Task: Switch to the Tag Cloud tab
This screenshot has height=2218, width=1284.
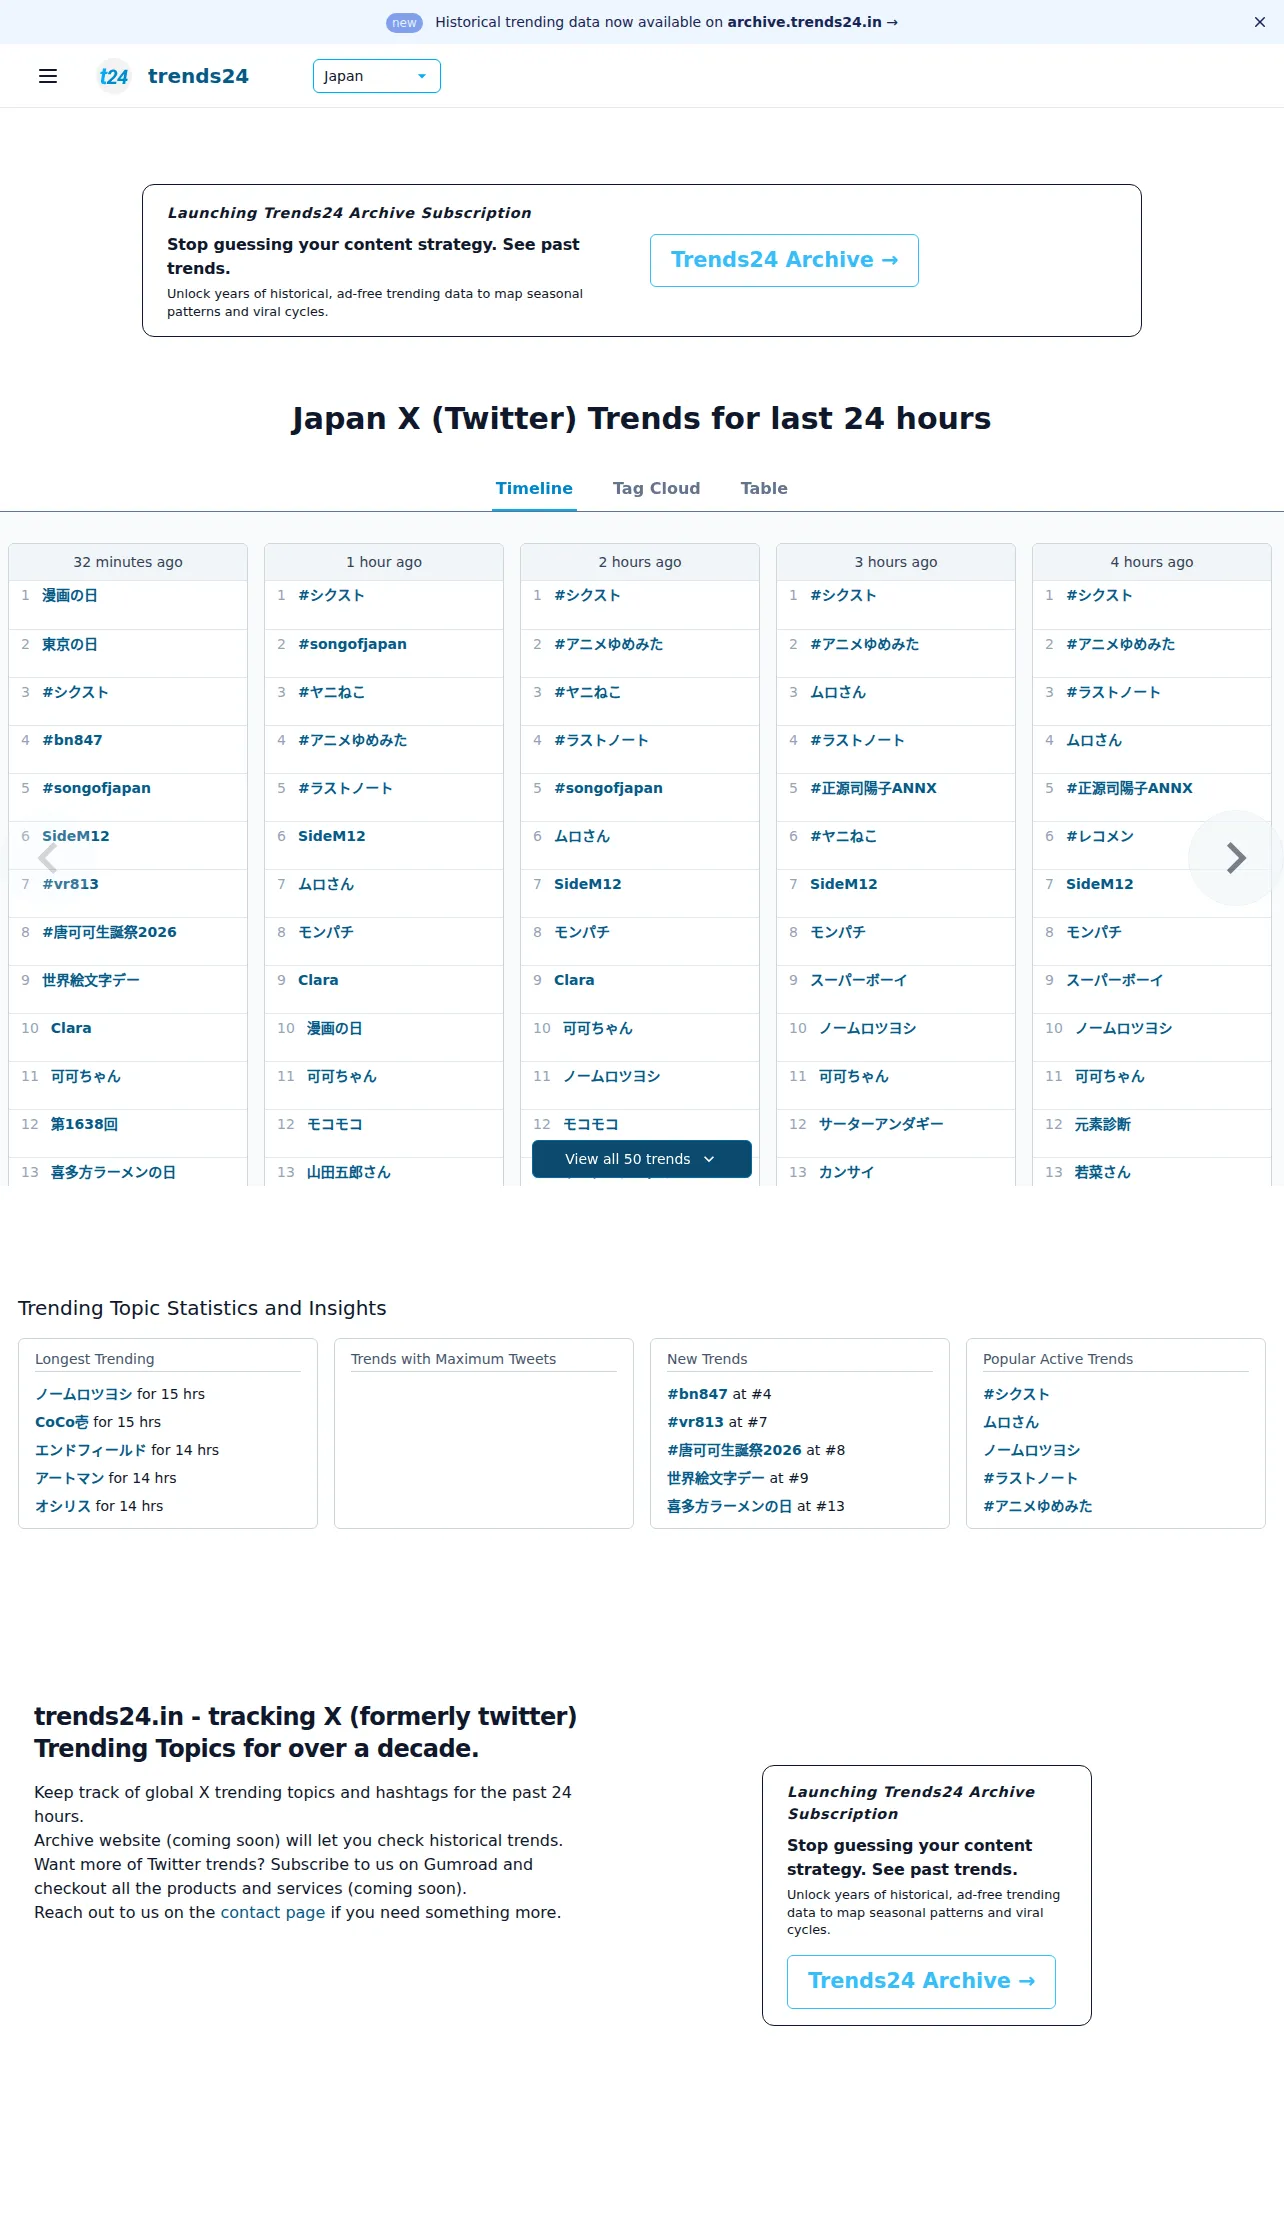Action: pyautogui.click(x=656, y=488)
